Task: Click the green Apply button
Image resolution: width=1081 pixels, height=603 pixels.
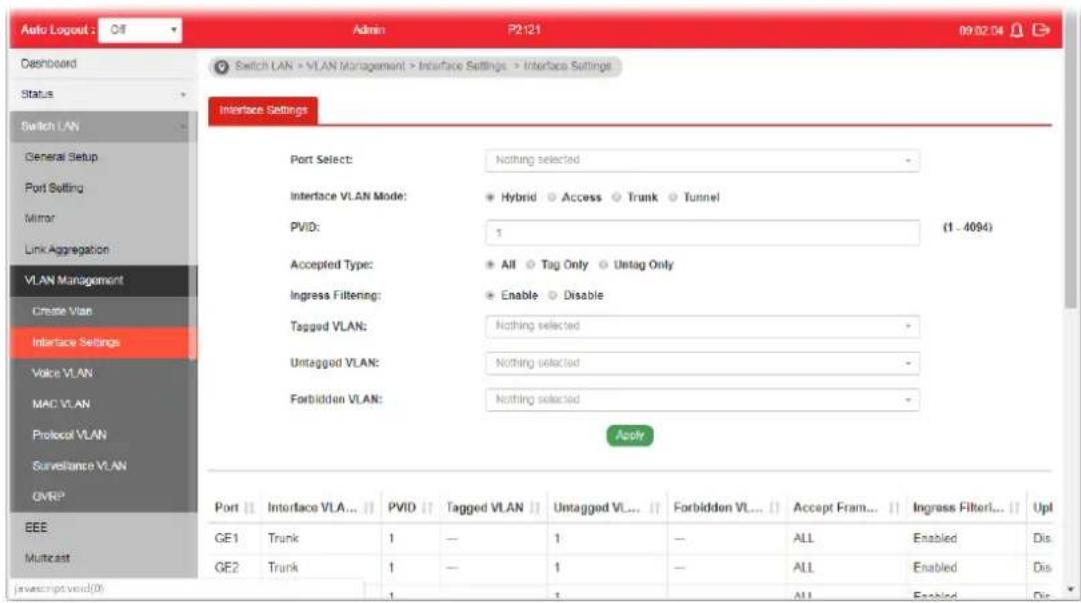Action: point(629,436)
